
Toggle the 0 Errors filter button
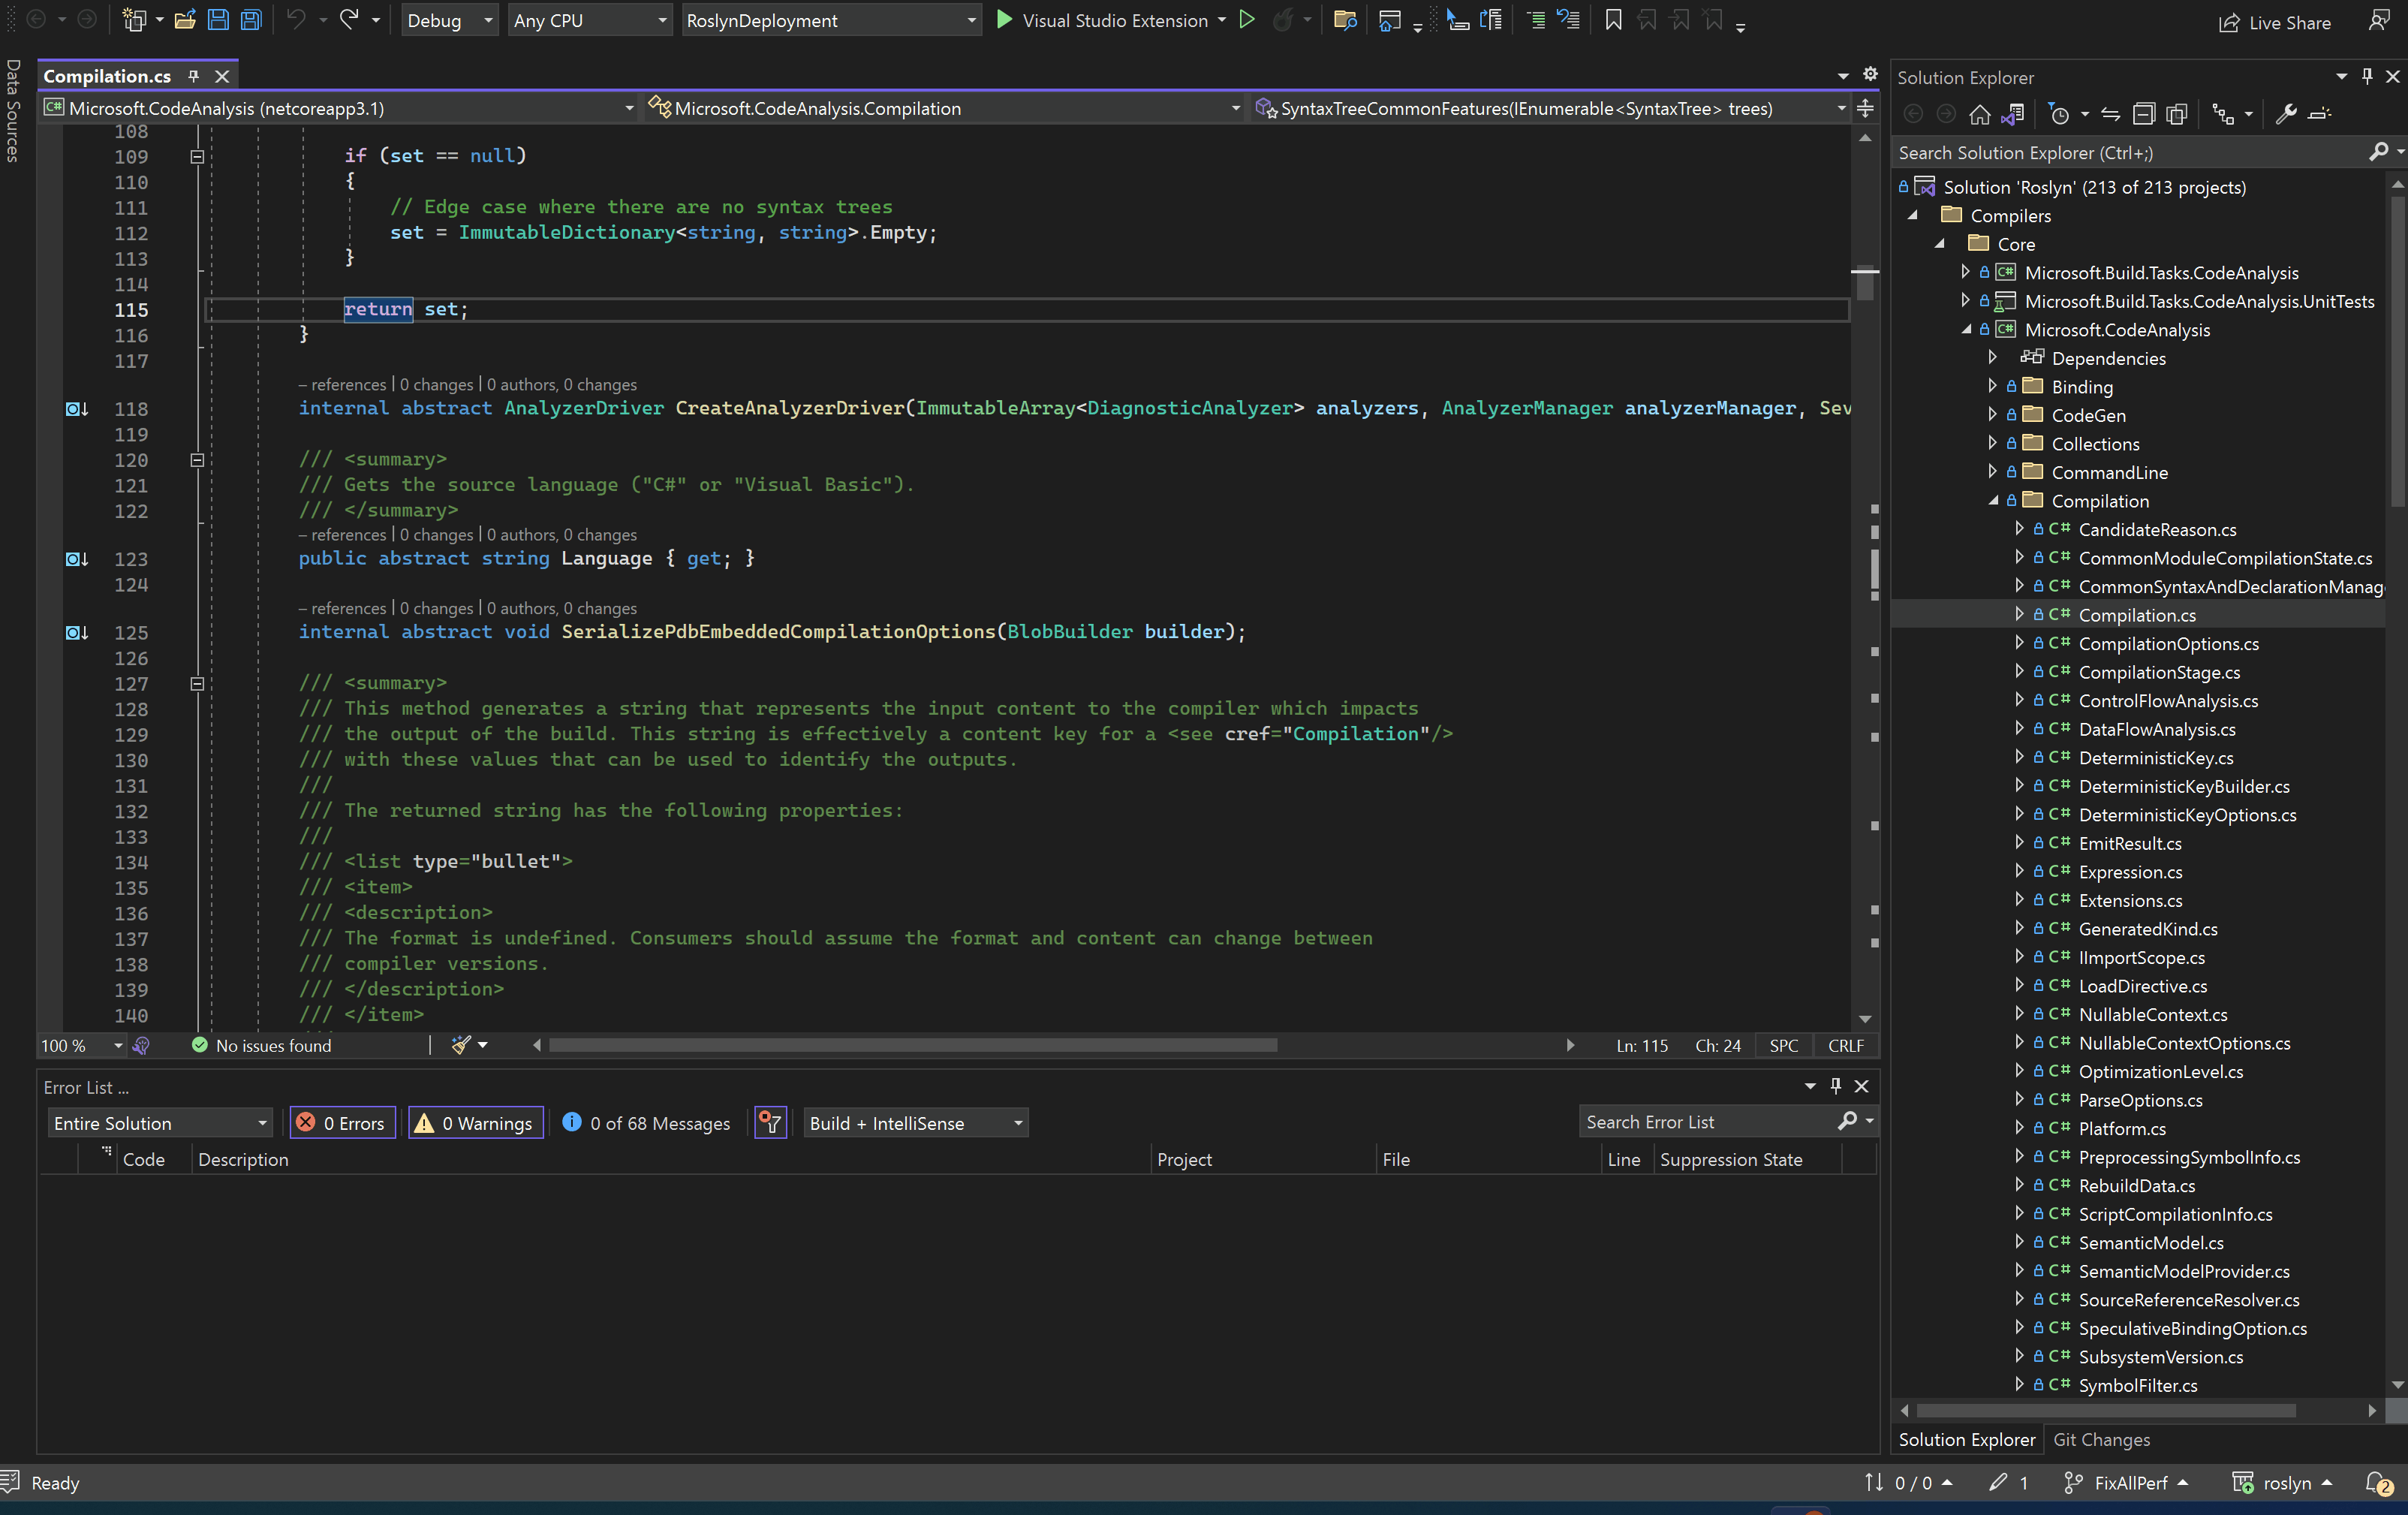click(342, 1123)
